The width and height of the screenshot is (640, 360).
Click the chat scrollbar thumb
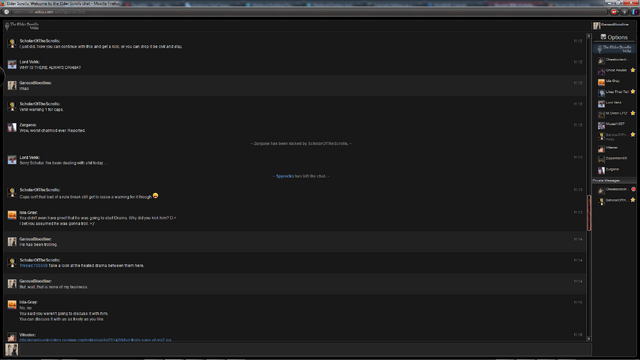[x=589, y=213]
